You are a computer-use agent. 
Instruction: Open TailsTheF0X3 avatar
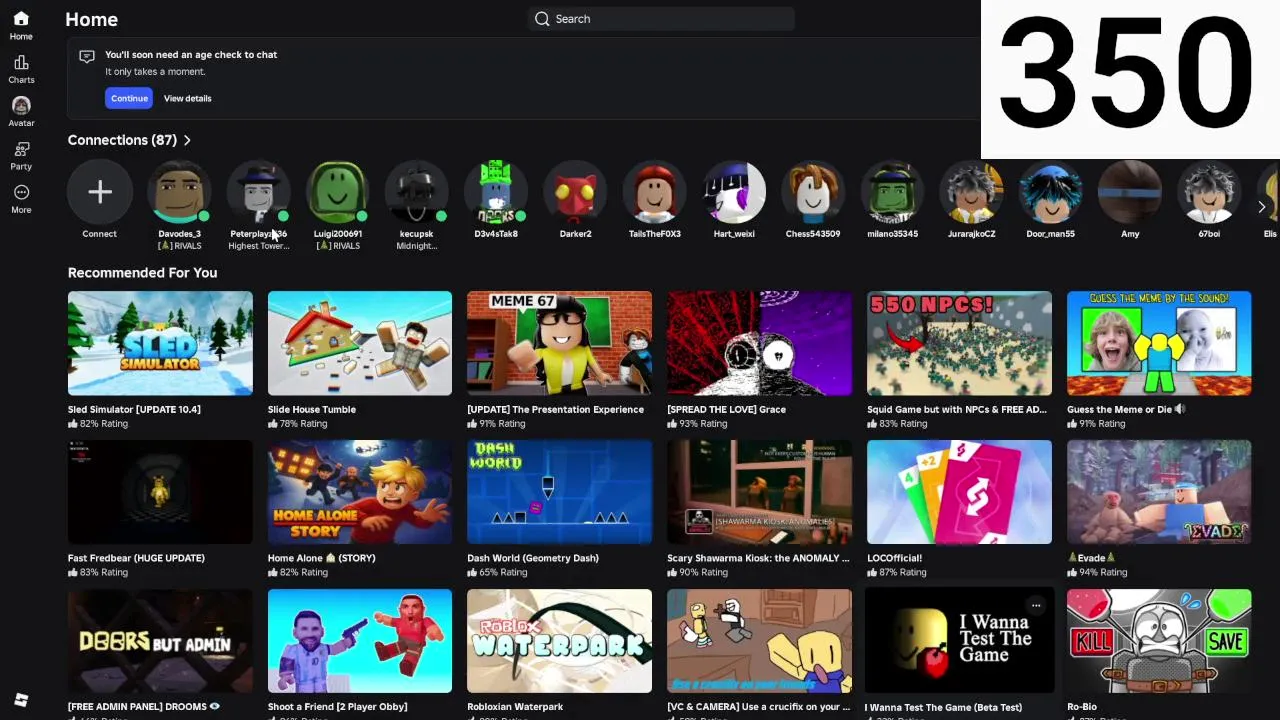coord(655,192)
